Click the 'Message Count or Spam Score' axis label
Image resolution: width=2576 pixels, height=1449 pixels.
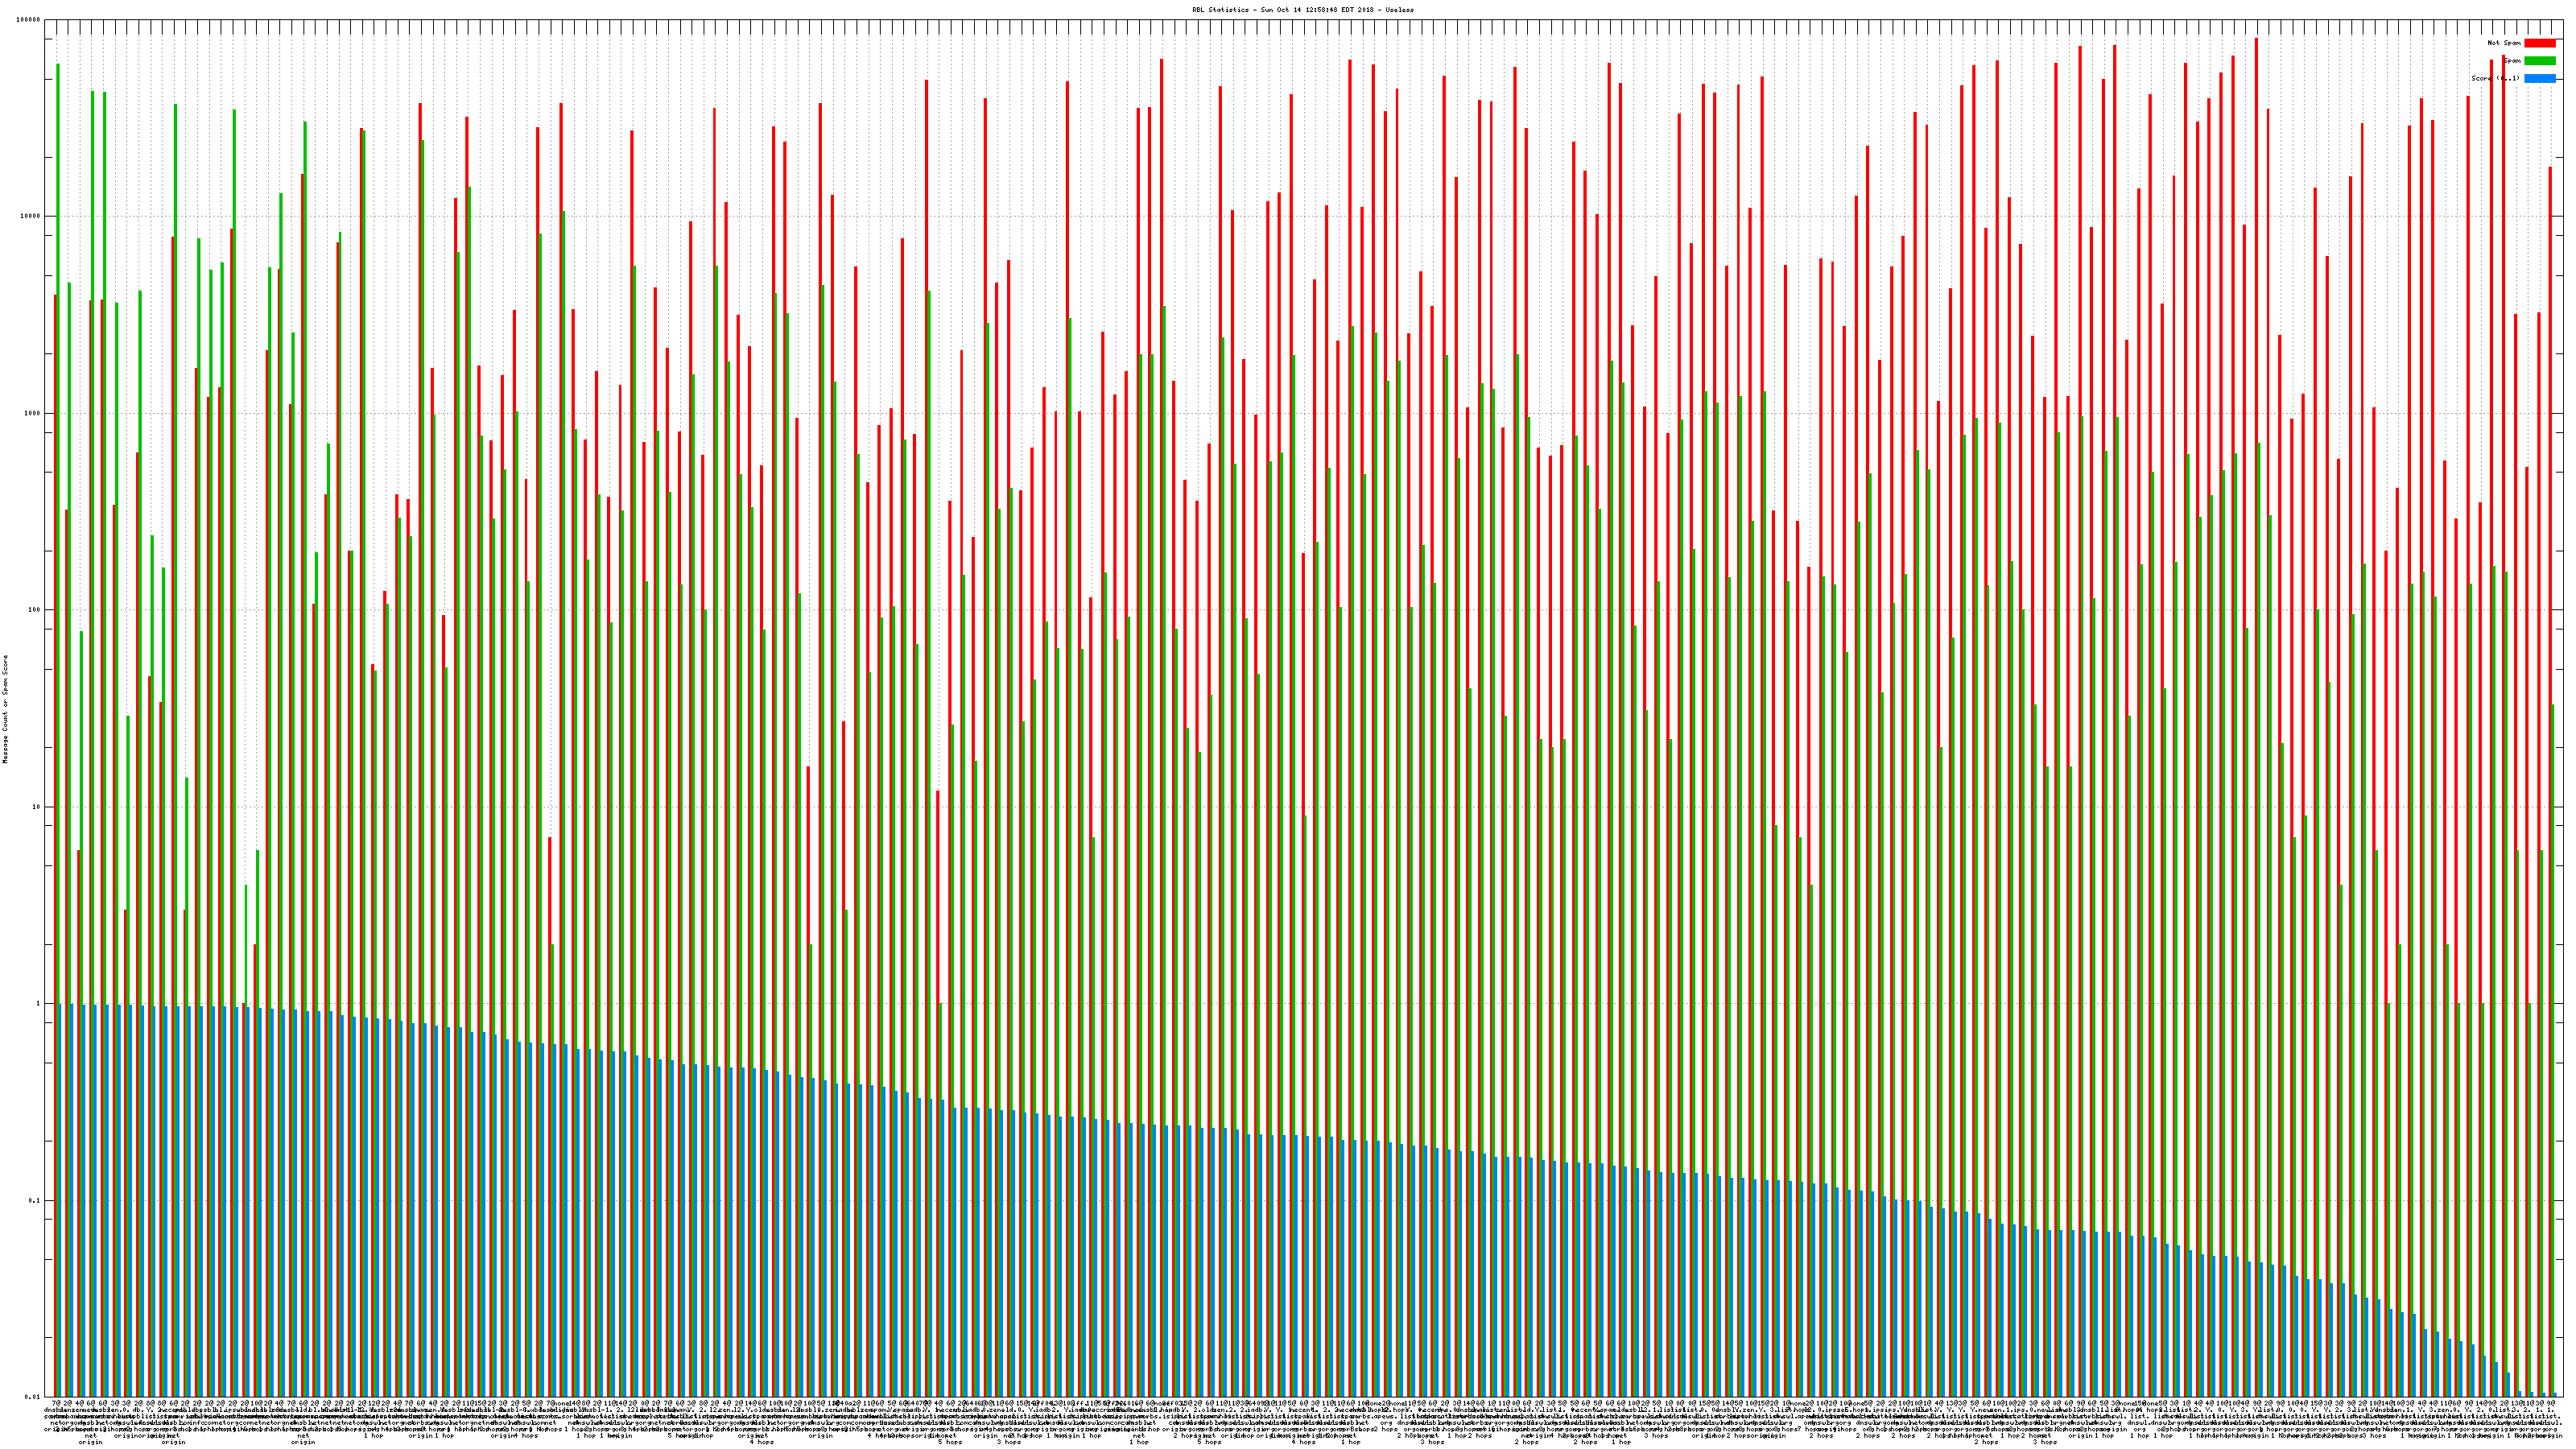[5, 709]
